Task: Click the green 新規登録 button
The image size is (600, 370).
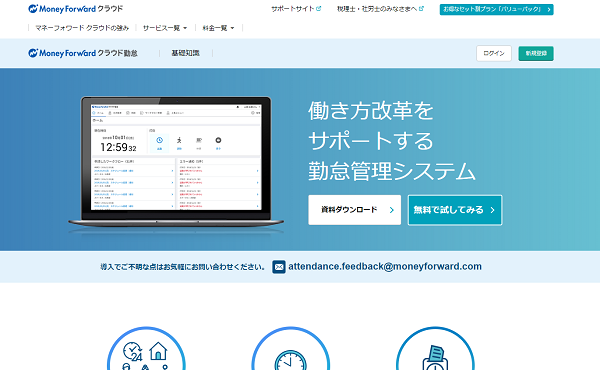Action: (x=536, y=53)
